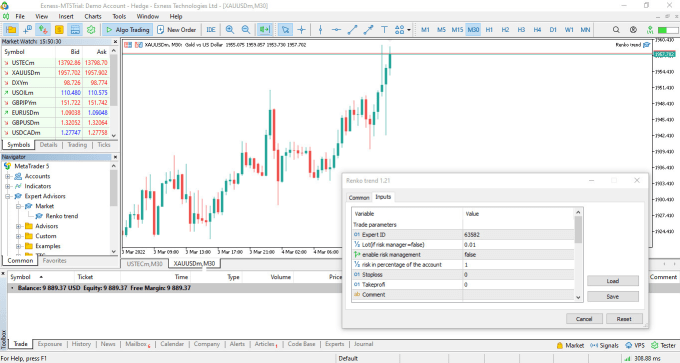Screen dimensions: 680x363
Task: Collapse the Market folder node
Action: pyautogui.click(x=18, y=206)
